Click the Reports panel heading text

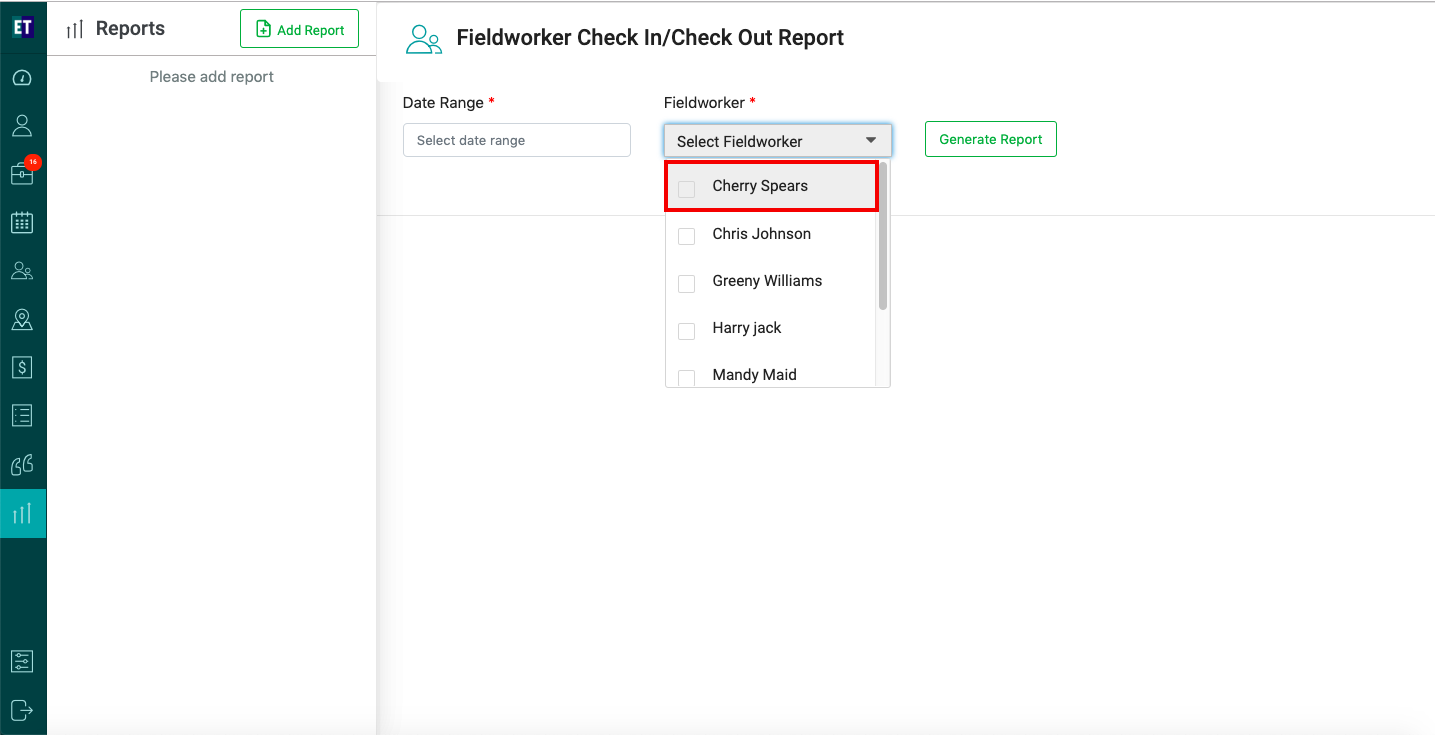130,29
